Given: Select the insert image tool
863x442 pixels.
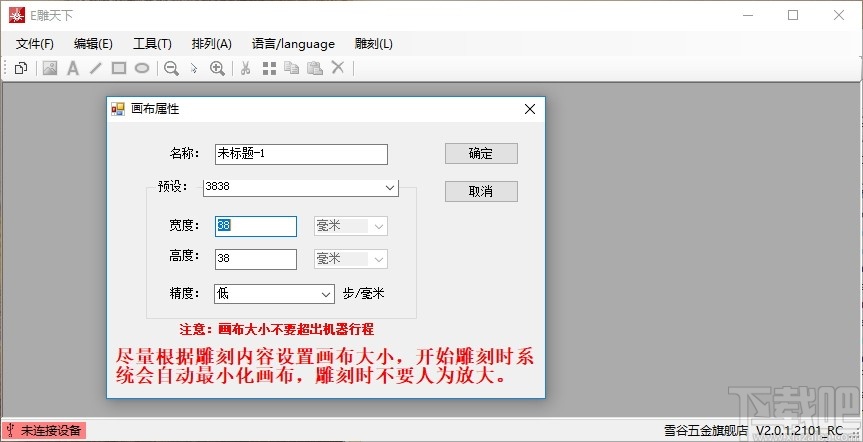Looking at the screenshot, I should pyautogui.click(x=50, y=68).
